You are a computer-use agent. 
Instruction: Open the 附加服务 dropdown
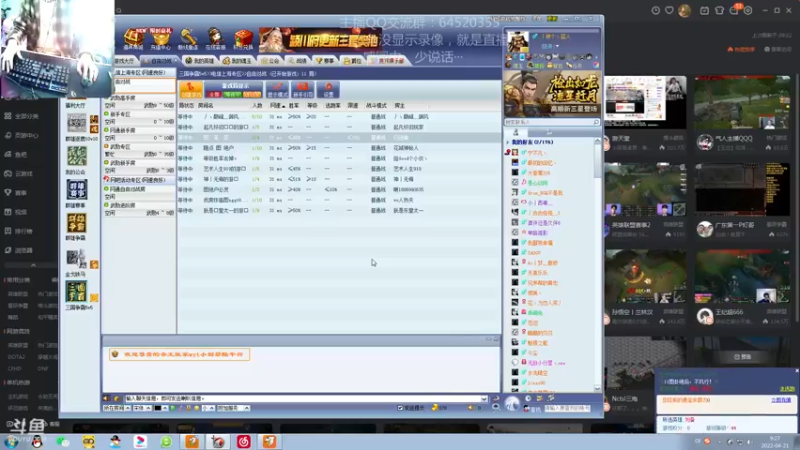tap(233, 408)
